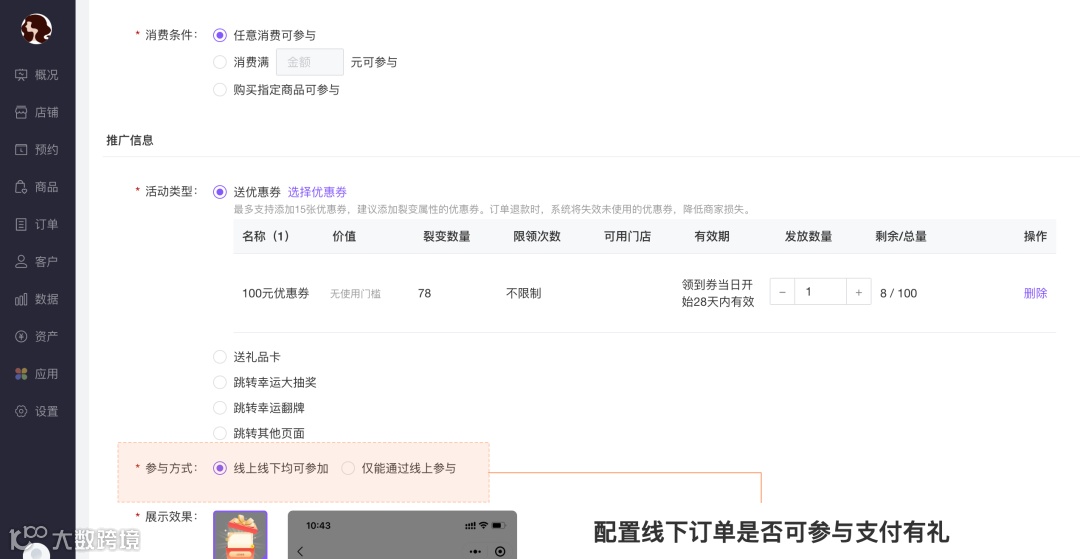The width and height of the screenshot is (1080, 559).
Task: Open the 预约 appointment icon
Action: coord(21,149)
